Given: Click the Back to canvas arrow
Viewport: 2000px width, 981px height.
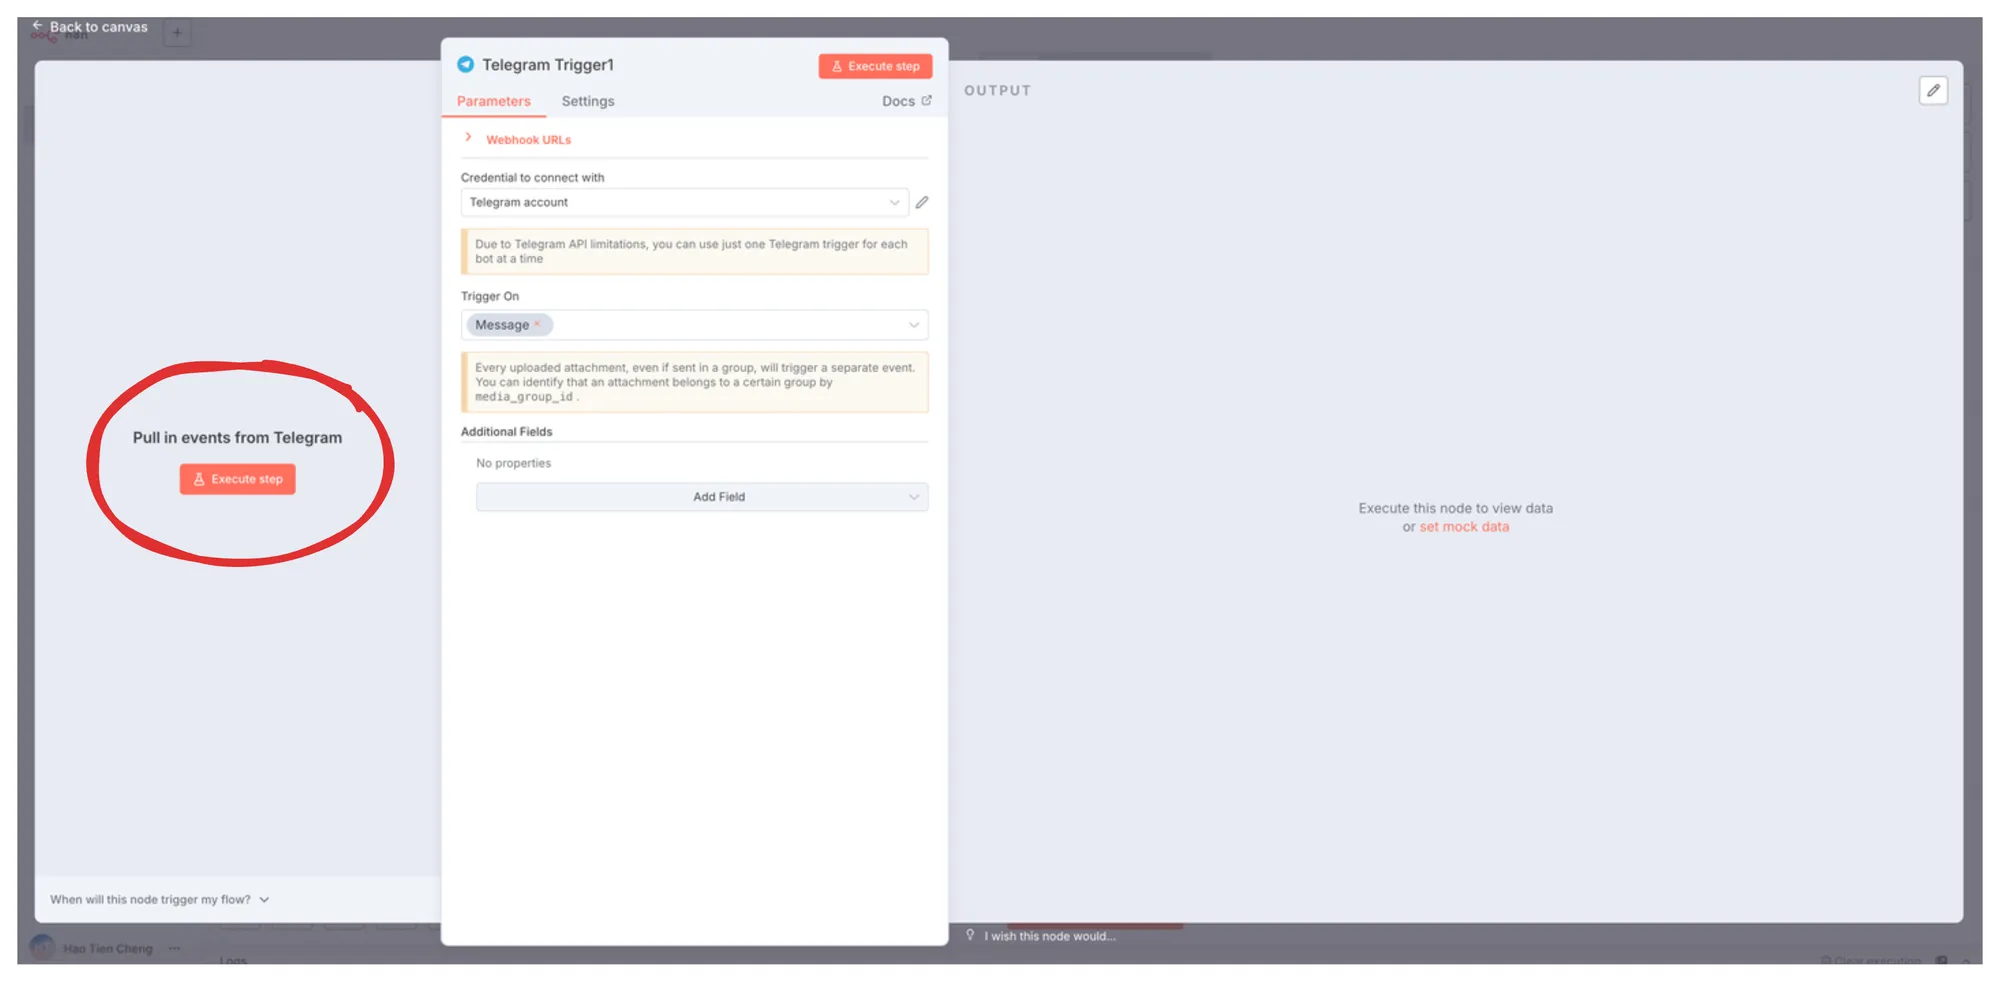Looking at the screenshot, I should click(37, 26).
